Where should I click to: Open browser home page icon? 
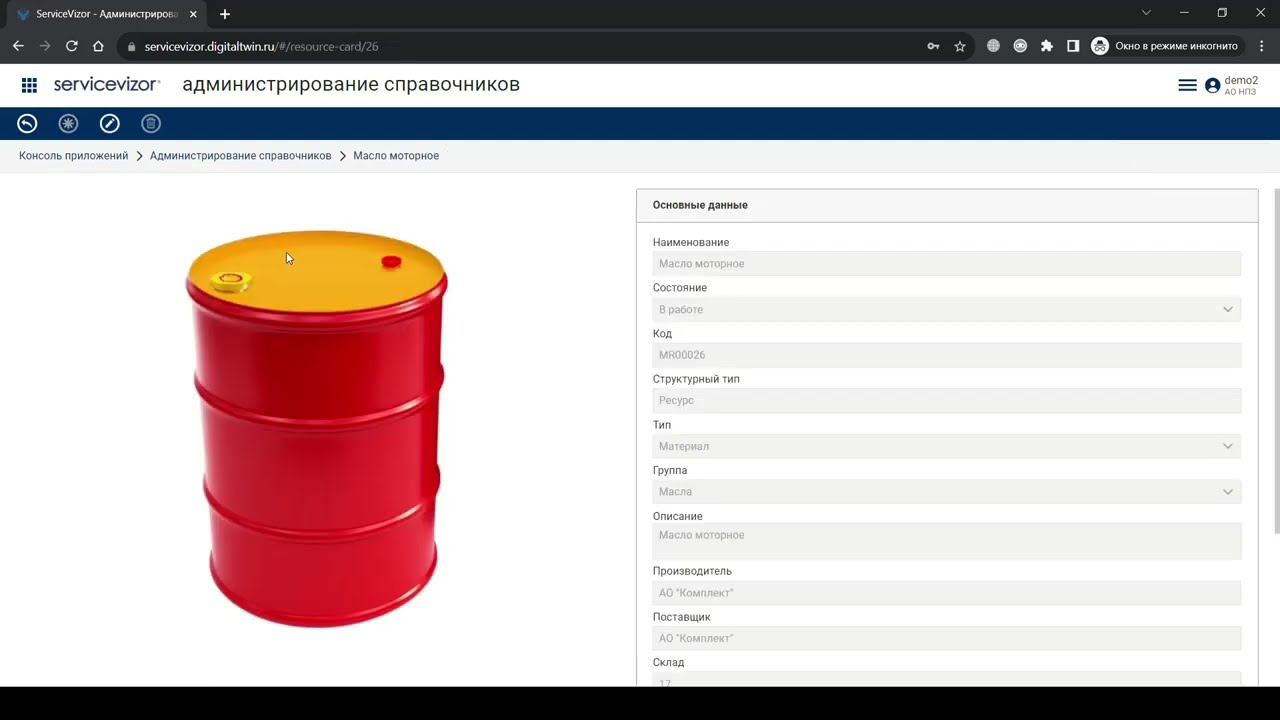tap(98, 46)
